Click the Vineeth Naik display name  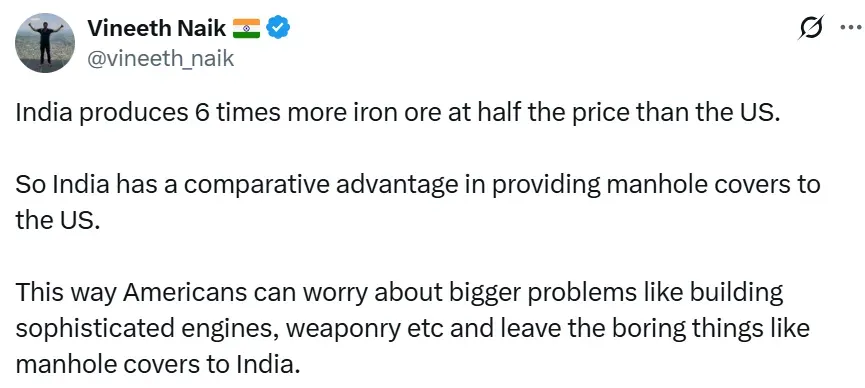[x=157, y=28]
